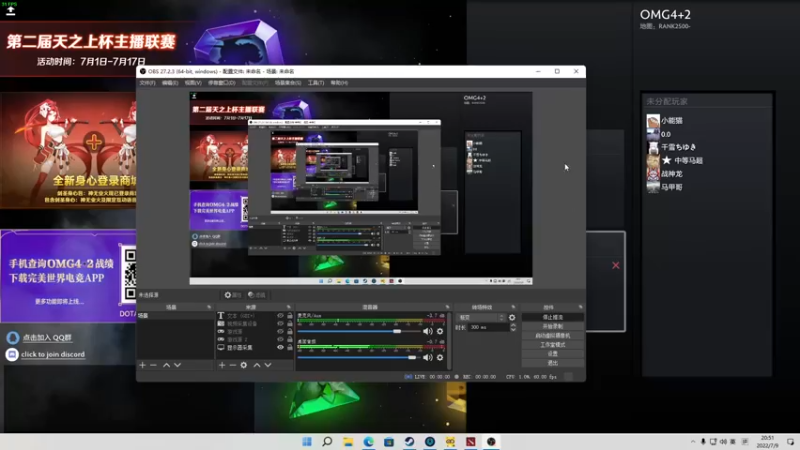Open taskbar Search
Screen dimensions: 800x450
coord(328,442)
